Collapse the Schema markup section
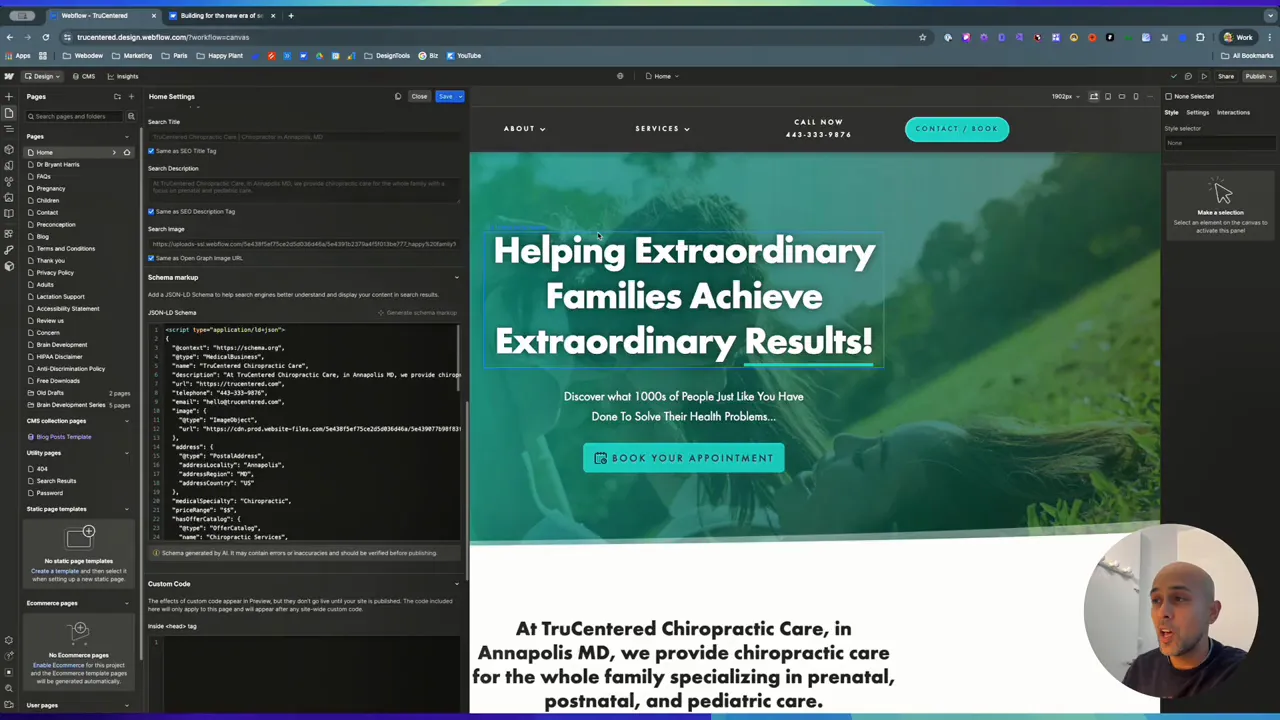This screenshot has width=1280, height=720. [x=457, y=277]
